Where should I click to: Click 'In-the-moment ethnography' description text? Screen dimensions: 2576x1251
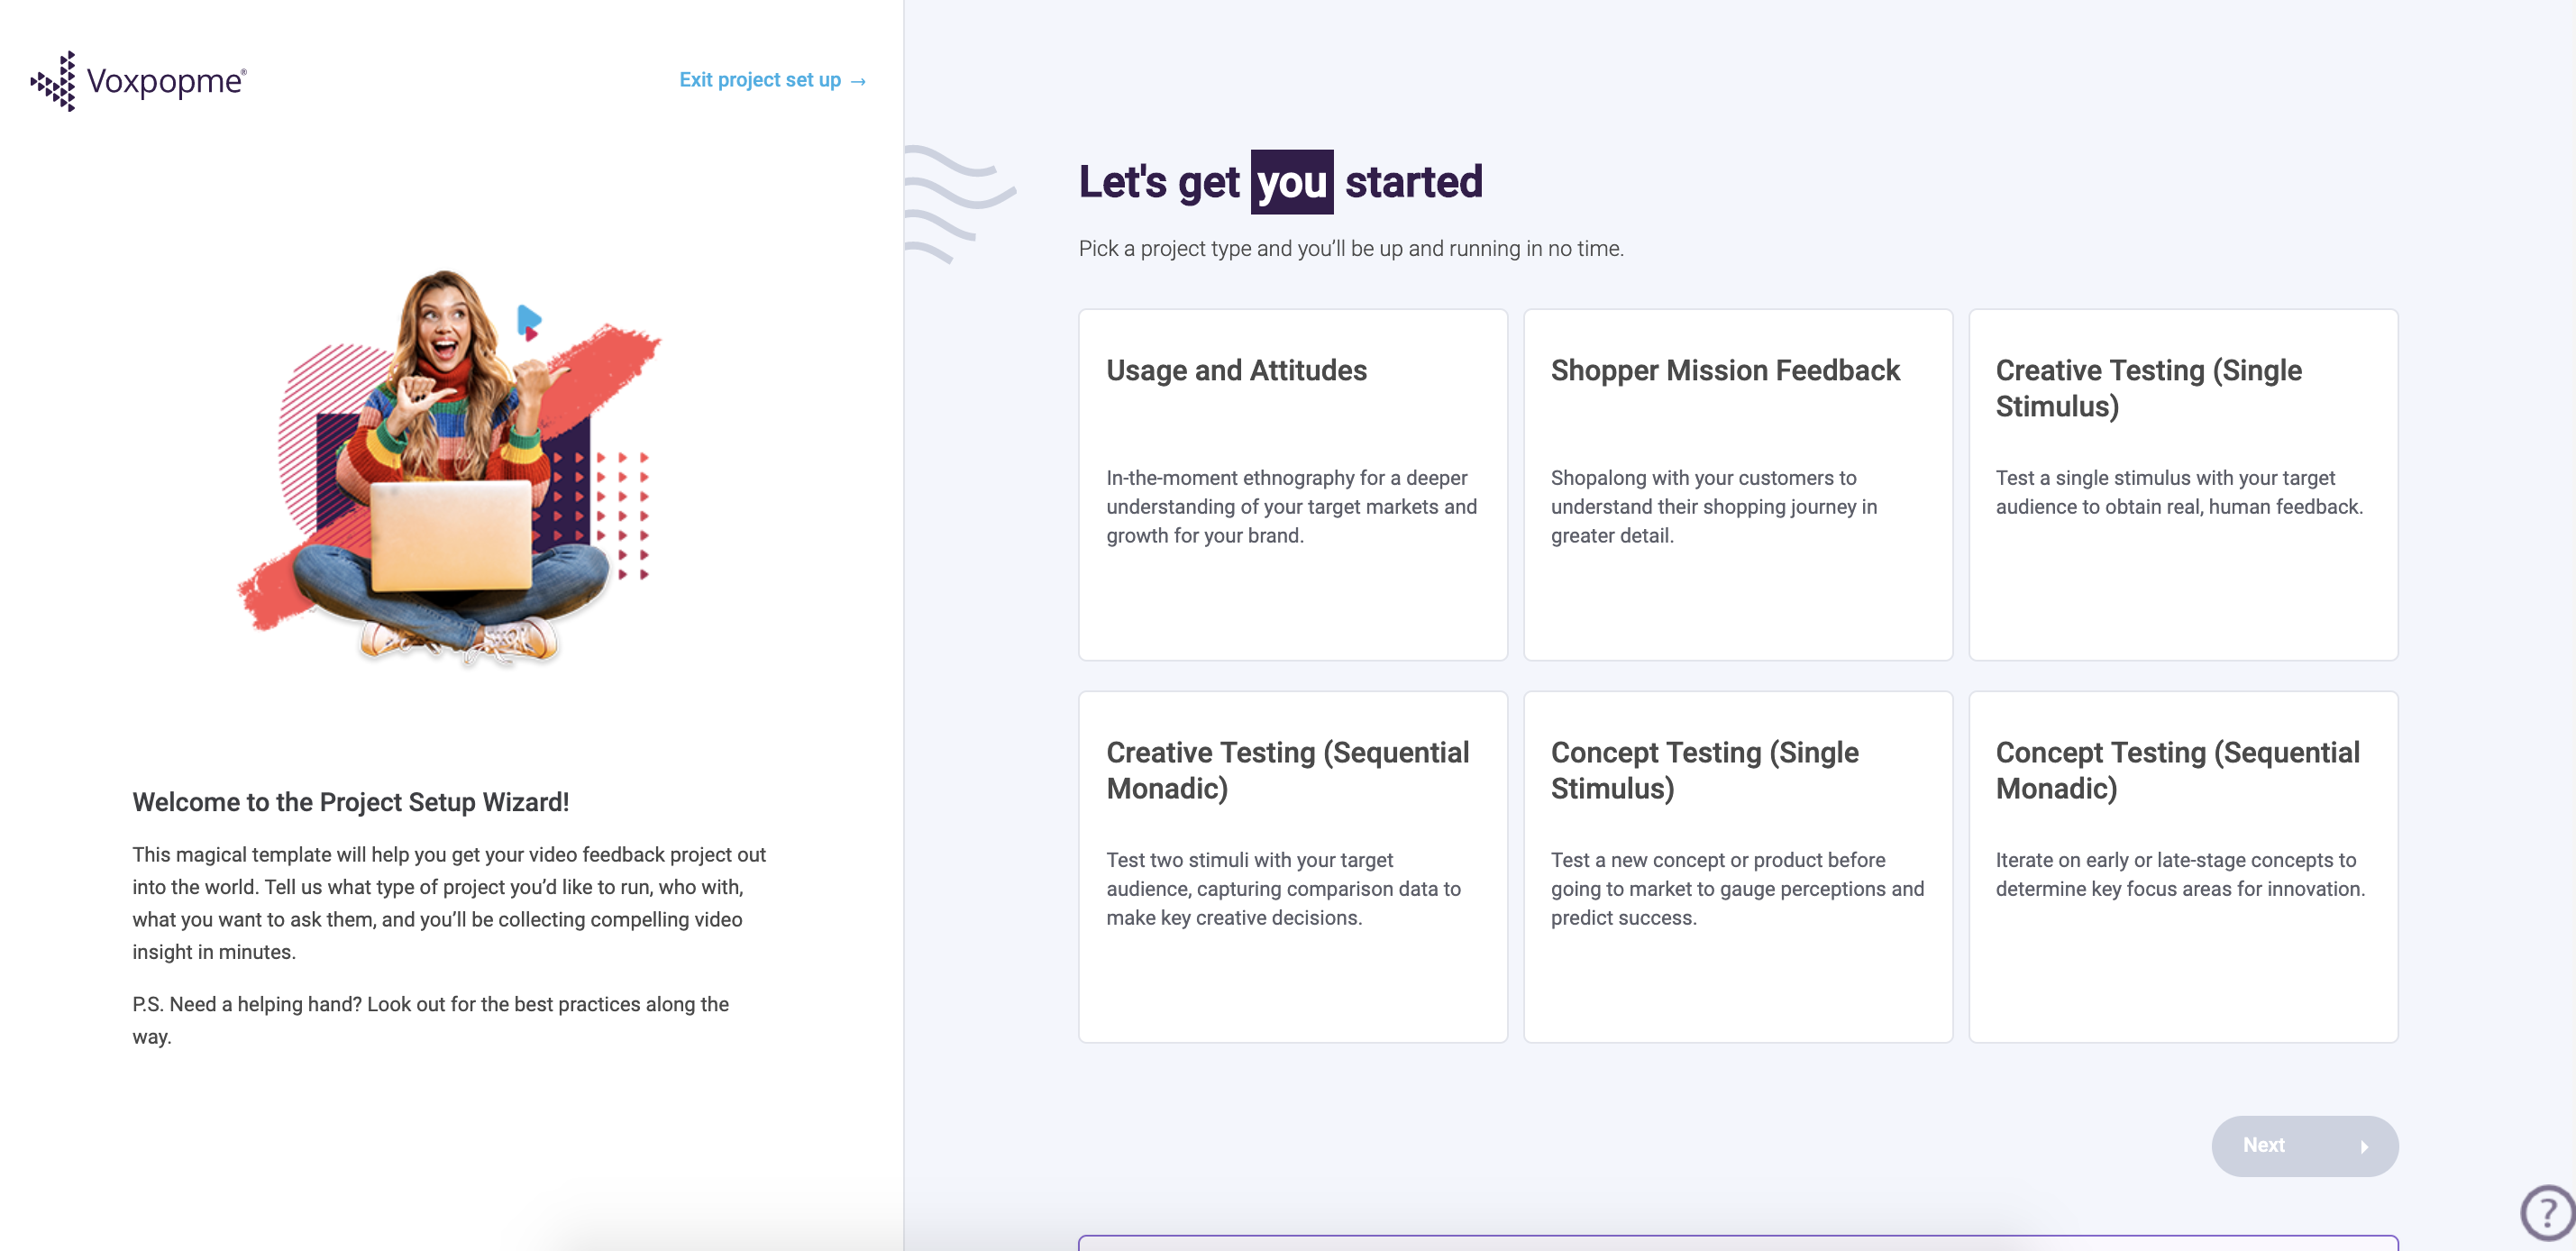(1291, 507)
